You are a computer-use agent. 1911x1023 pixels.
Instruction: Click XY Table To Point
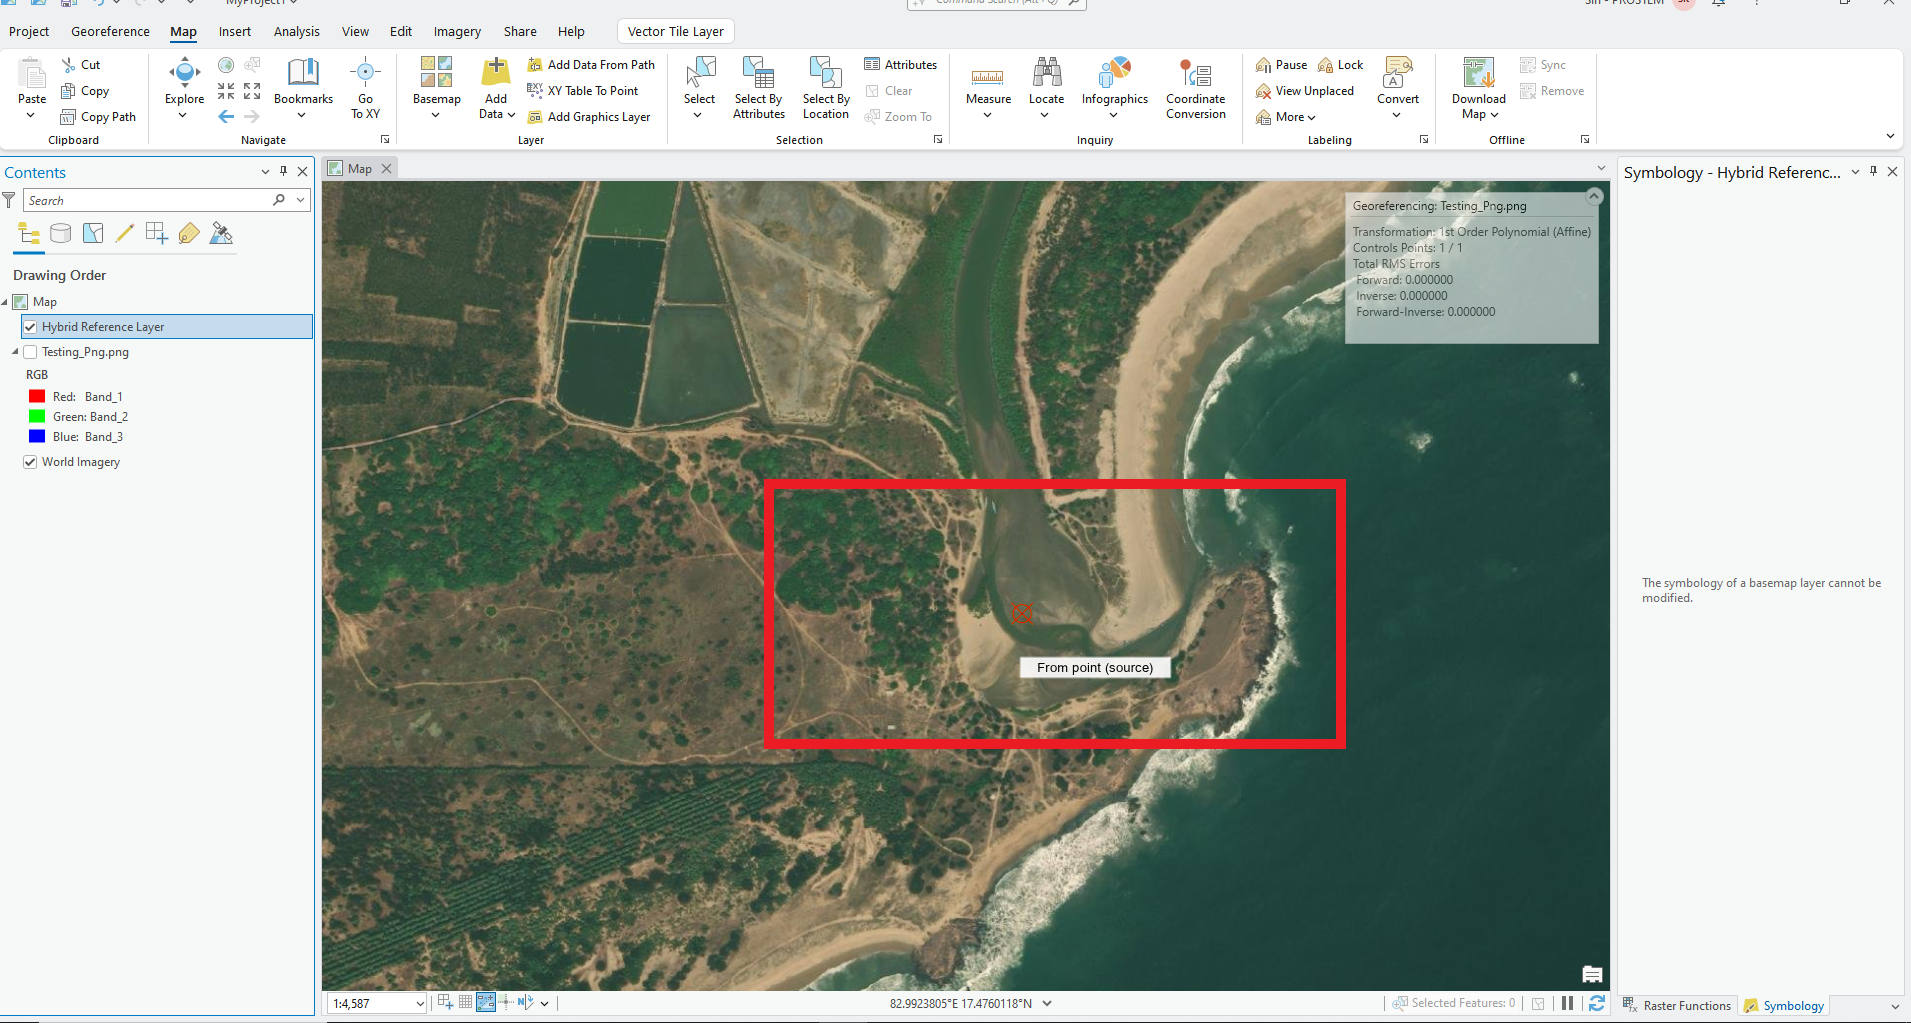point(583,91)
